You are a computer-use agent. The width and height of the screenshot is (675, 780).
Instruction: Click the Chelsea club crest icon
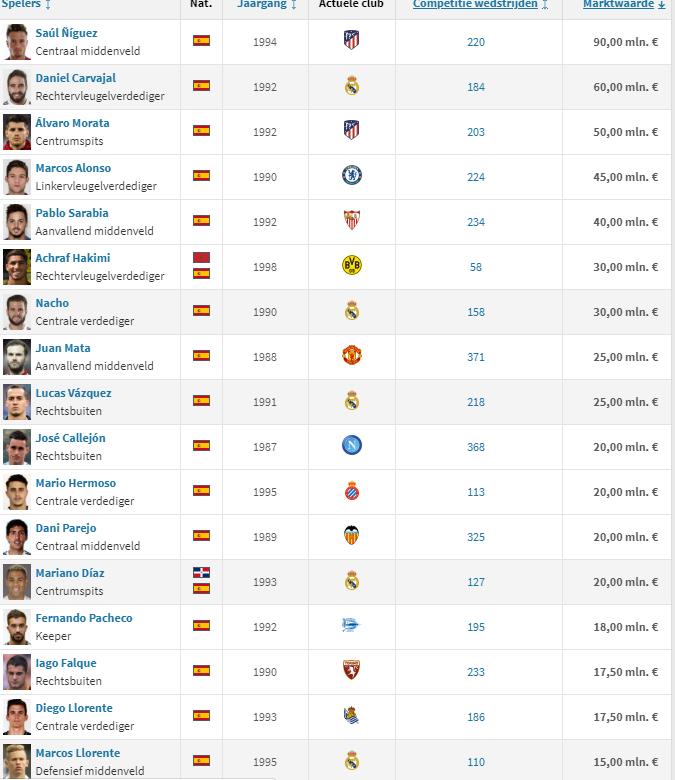[x=351, y=176]
